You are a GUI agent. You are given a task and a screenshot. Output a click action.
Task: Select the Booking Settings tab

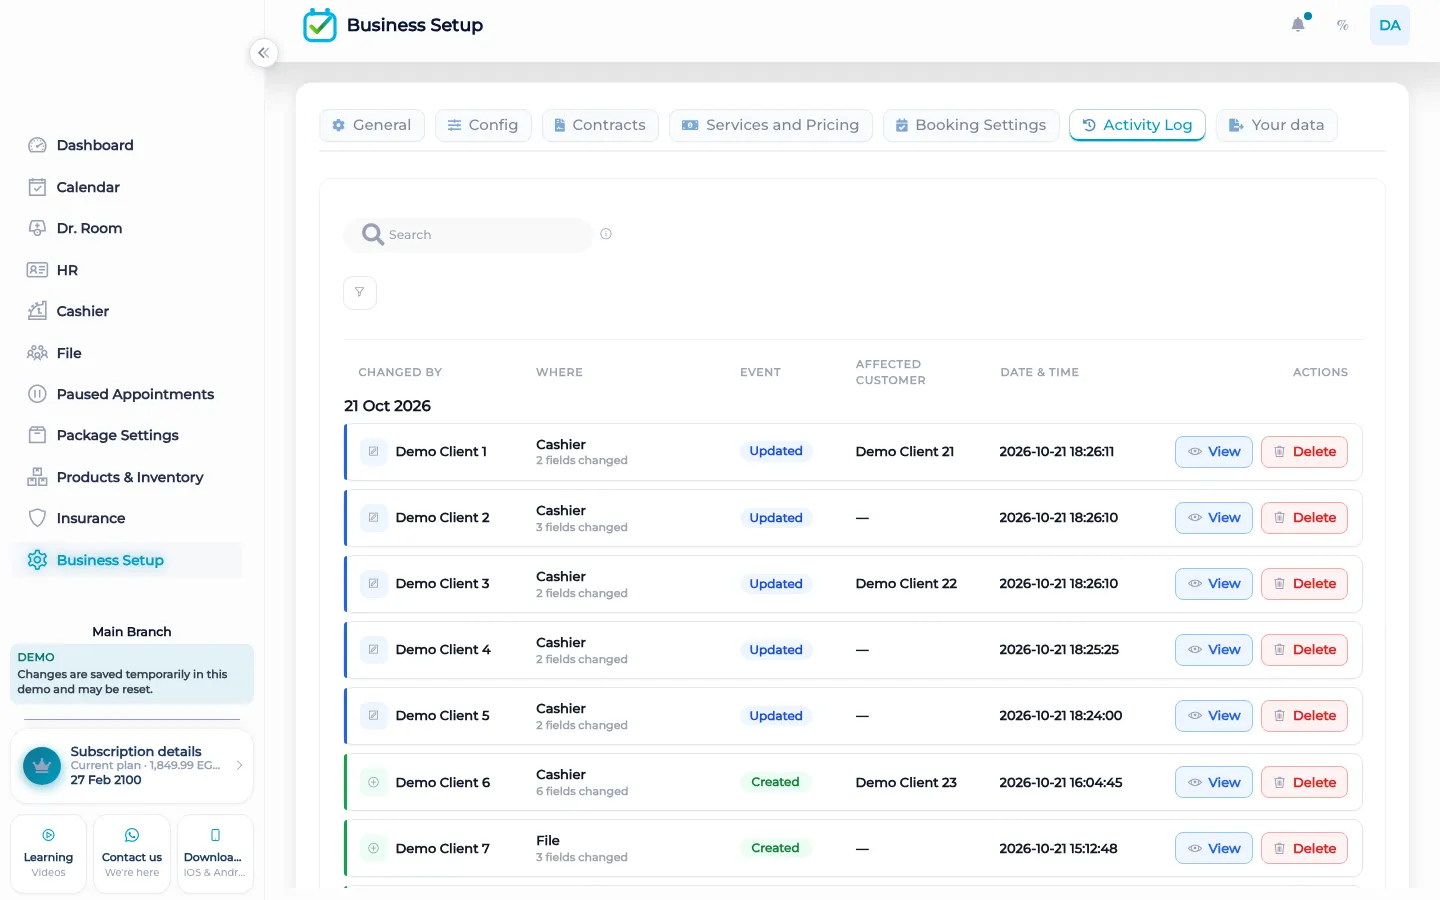[971, 125]
